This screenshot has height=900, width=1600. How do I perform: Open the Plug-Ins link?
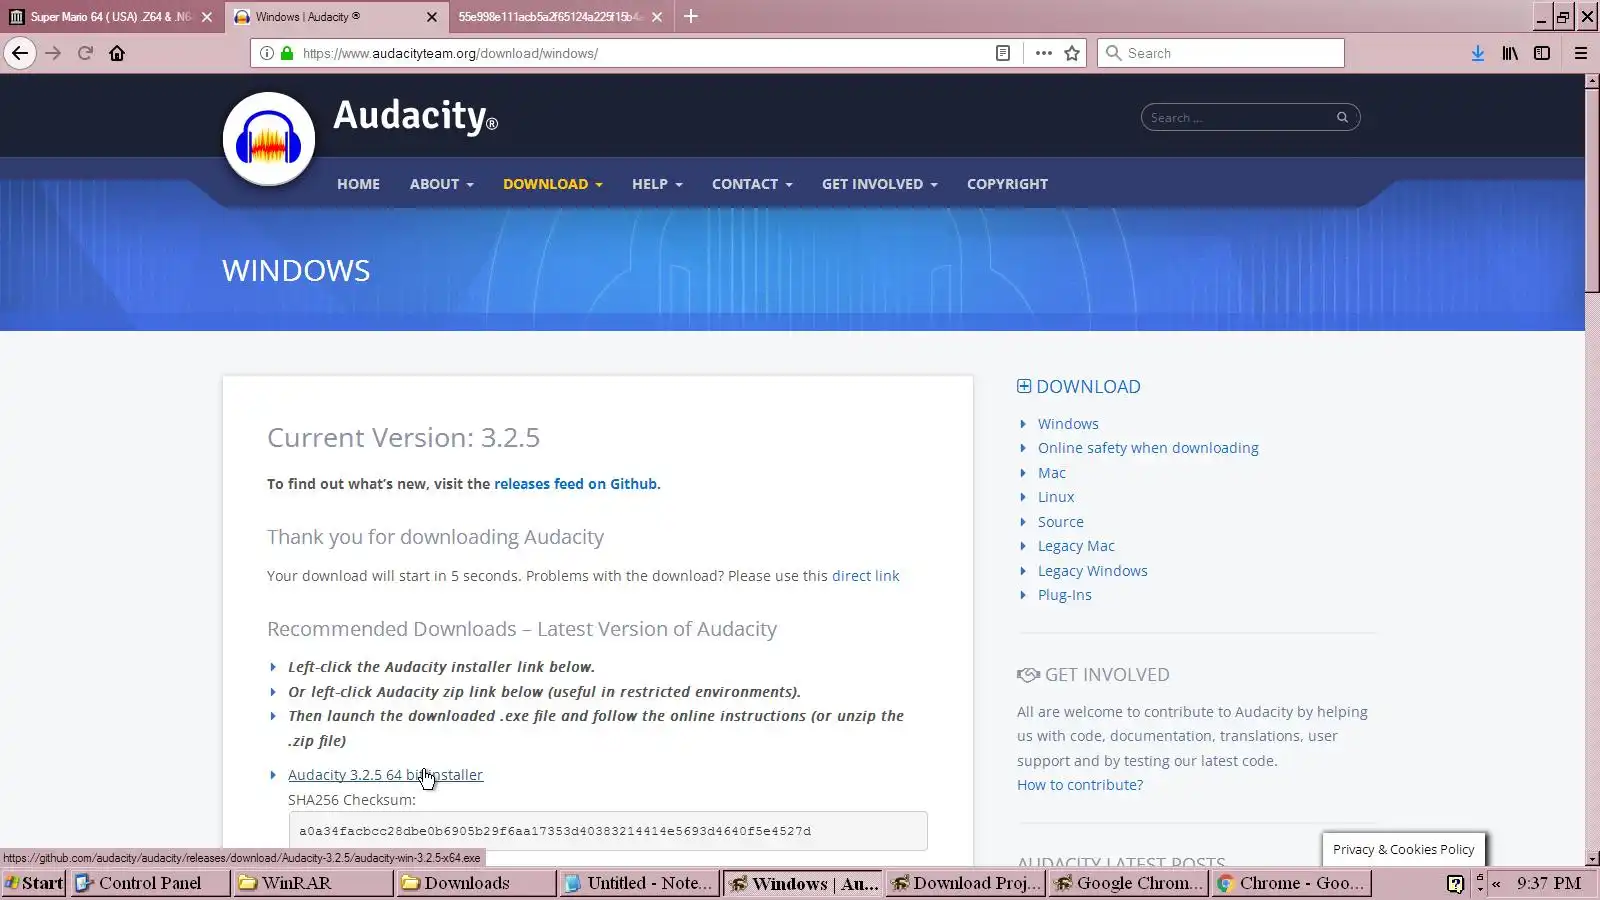(x=1064, y=595)
